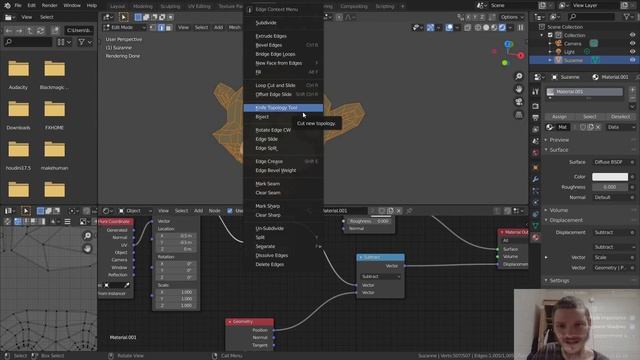640x360 pixels.
Task: Toggle X-ray in the viewport header
Action: tap(467, 27)
